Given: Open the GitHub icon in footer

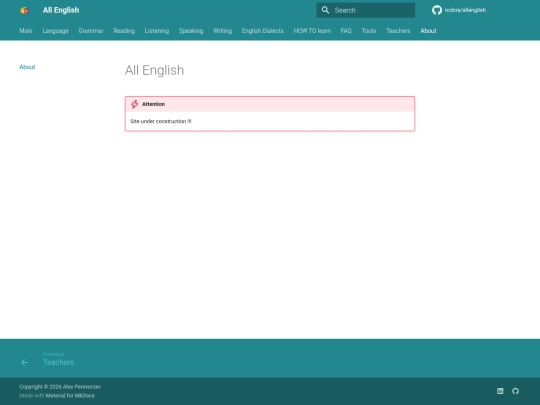Looking at the screenshot, I should pos(515,391).
